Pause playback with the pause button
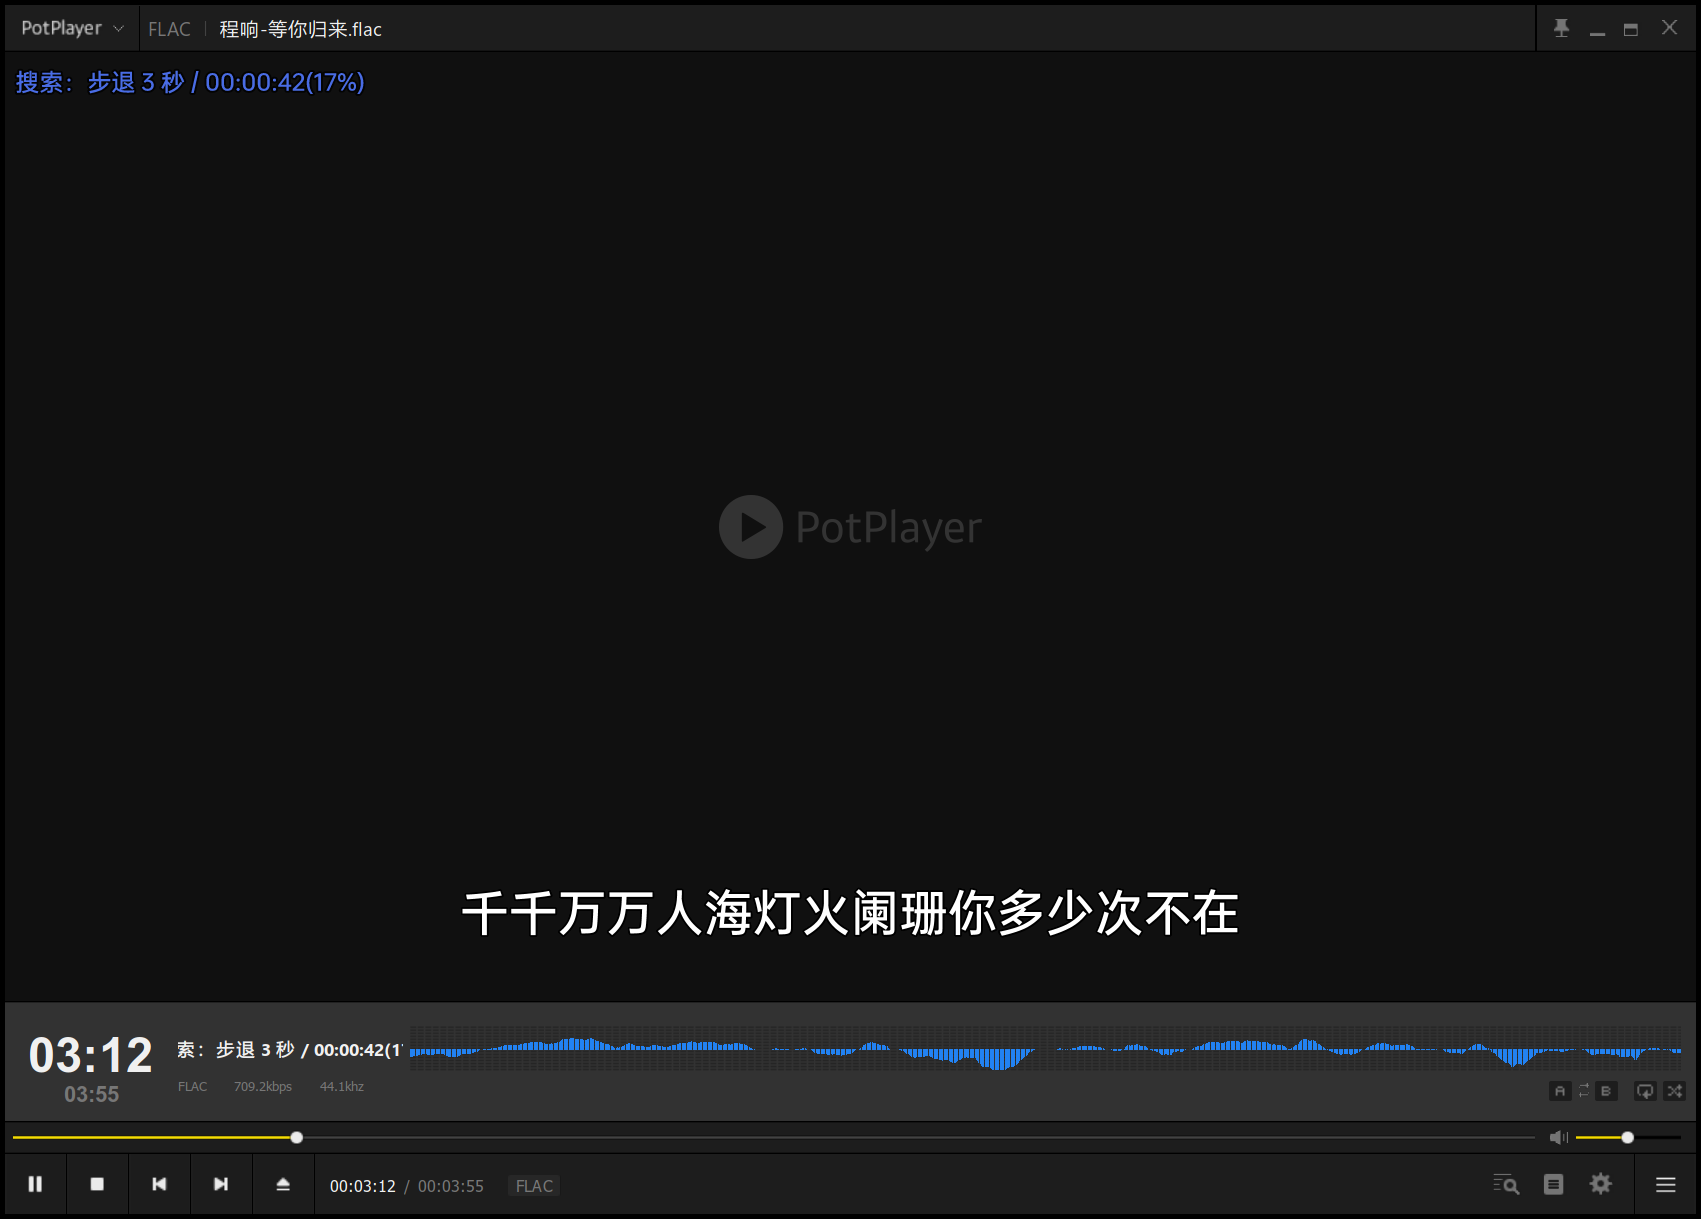Viewport: 1701px width, 1219px height. 35,1184
